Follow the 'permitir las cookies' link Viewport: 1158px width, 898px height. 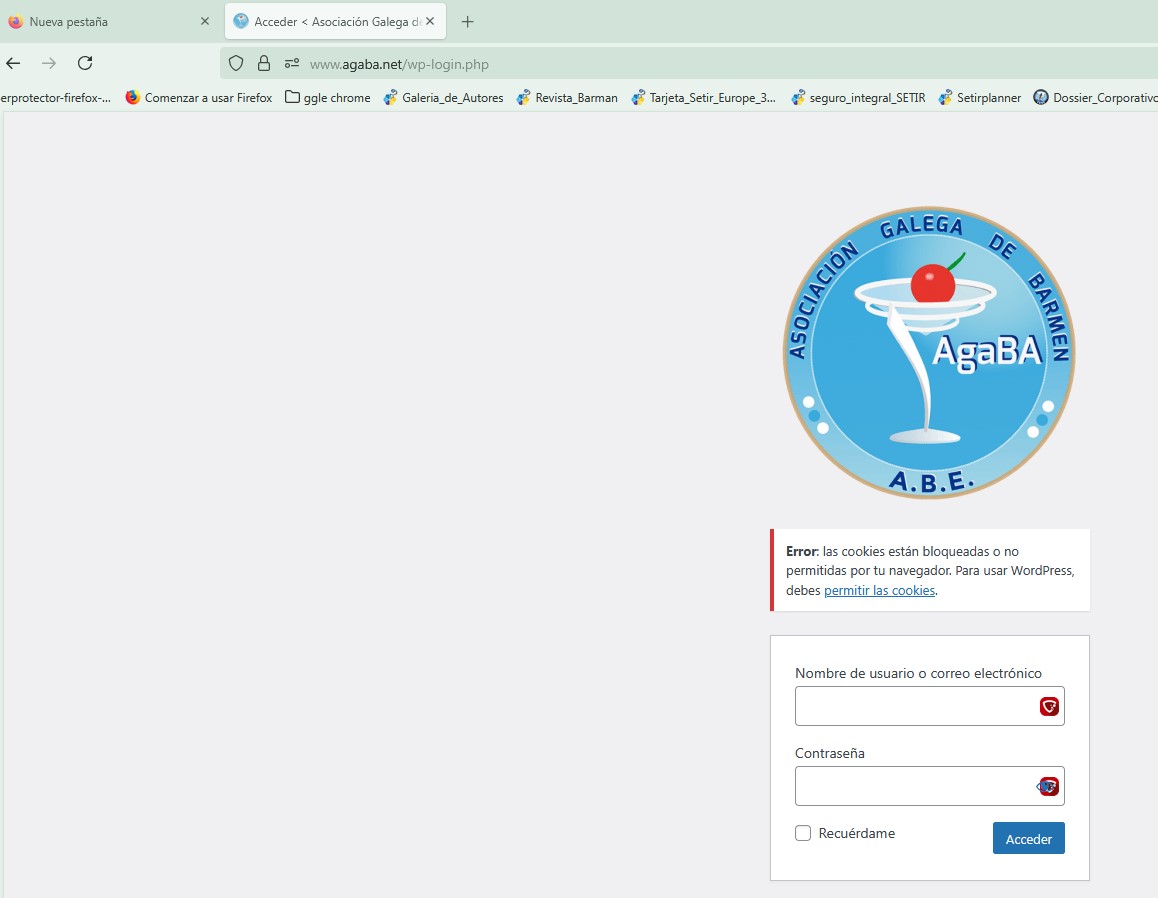click(x=879, y=591)
